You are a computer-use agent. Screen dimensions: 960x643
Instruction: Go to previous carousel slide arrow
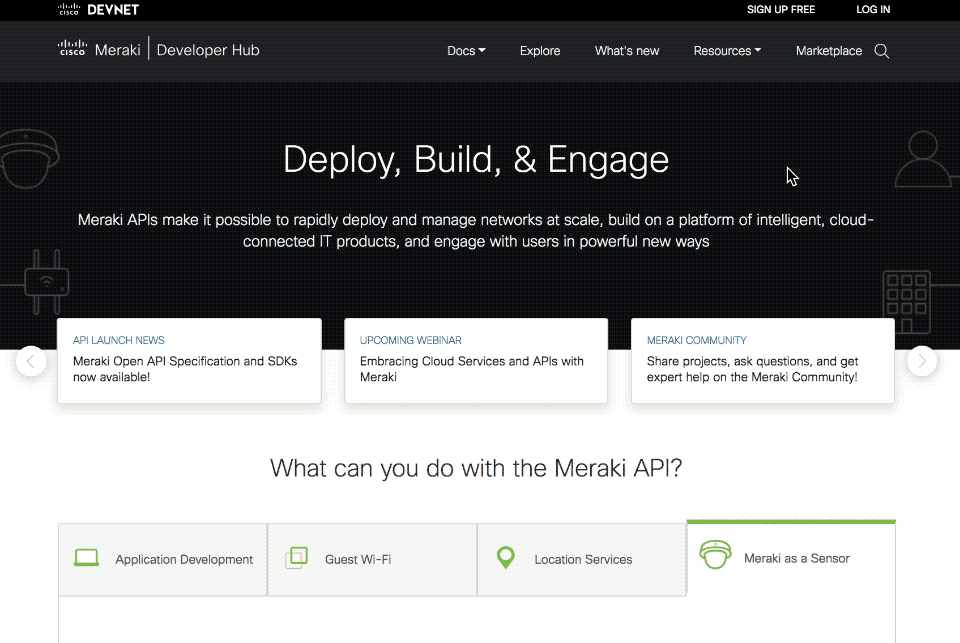(31, 361)
